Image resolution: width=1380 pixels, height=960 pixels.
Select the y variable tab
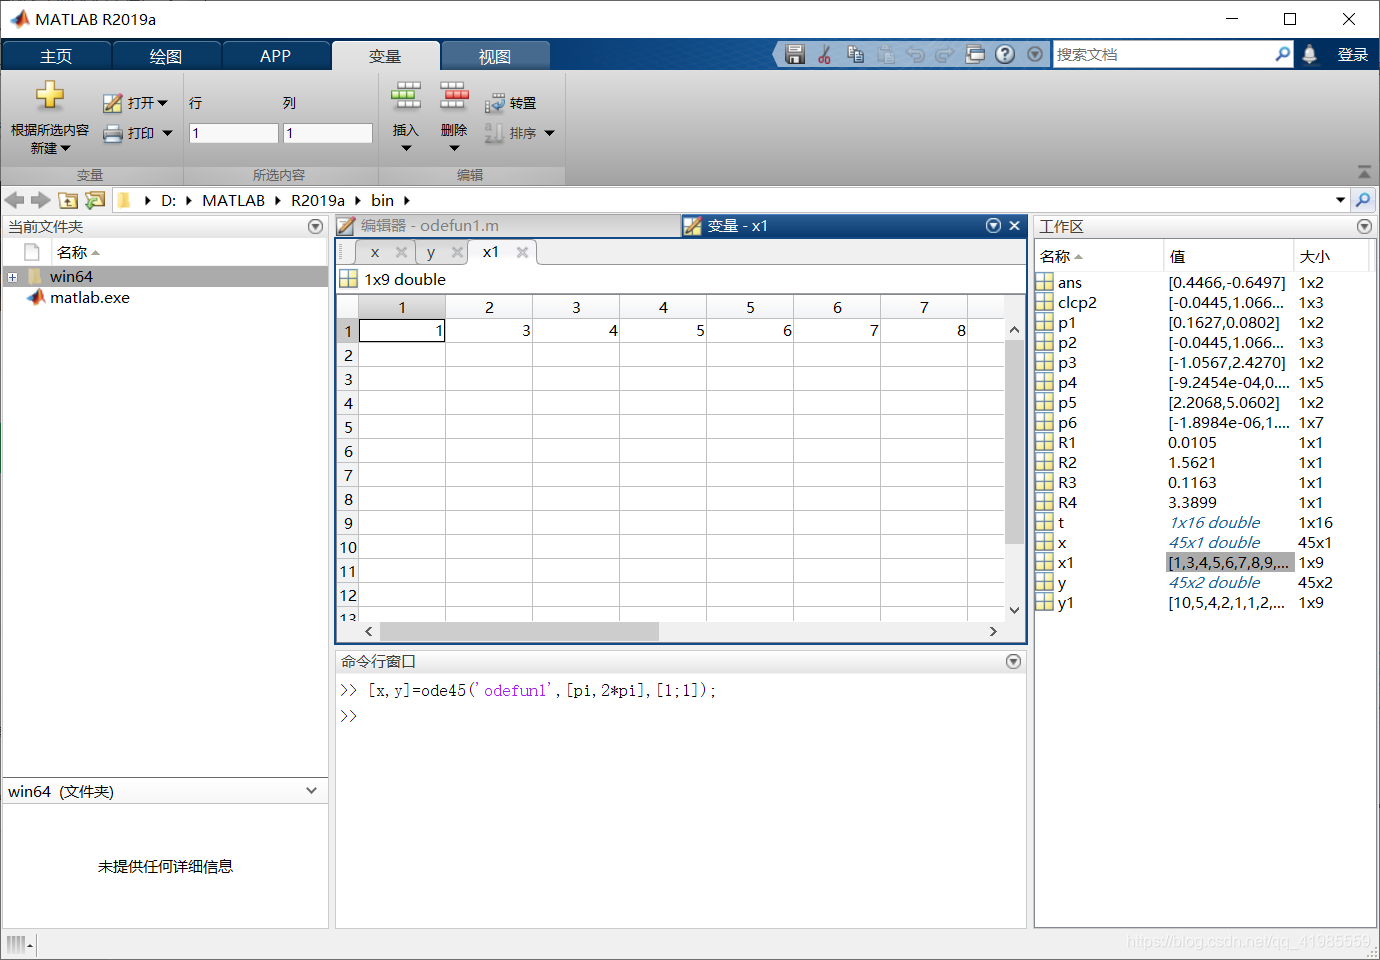[x=431, y=252]
